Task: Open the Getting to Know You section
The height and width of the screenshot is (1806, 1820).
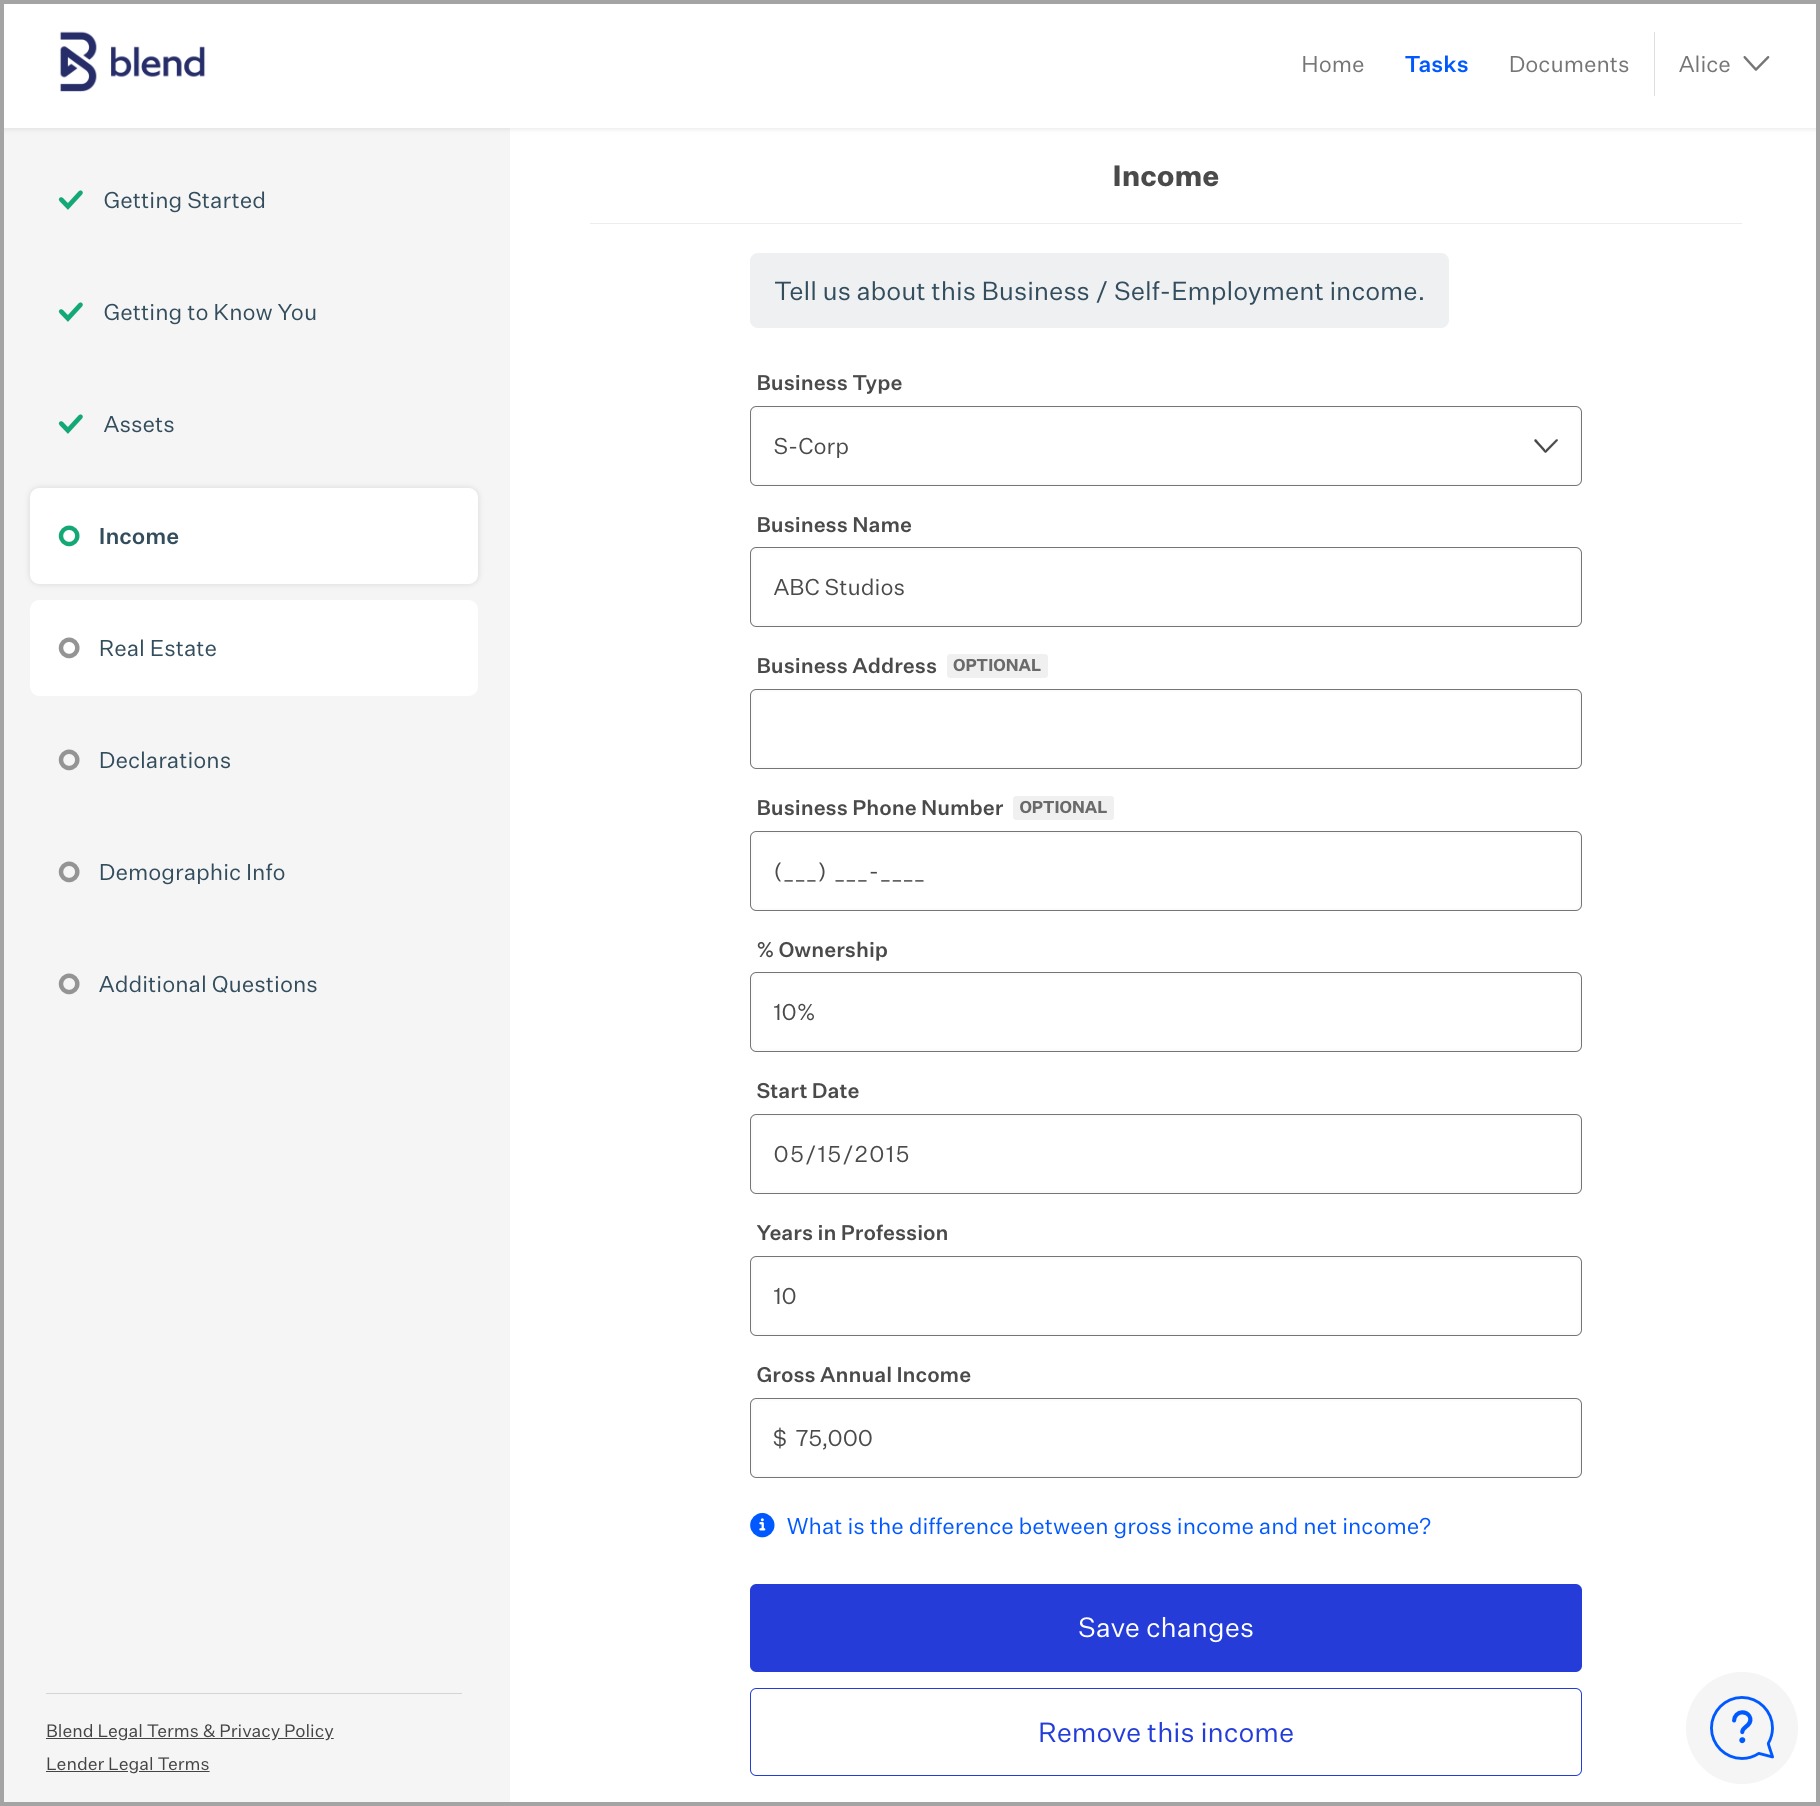Action: click(x=210, y=312)
